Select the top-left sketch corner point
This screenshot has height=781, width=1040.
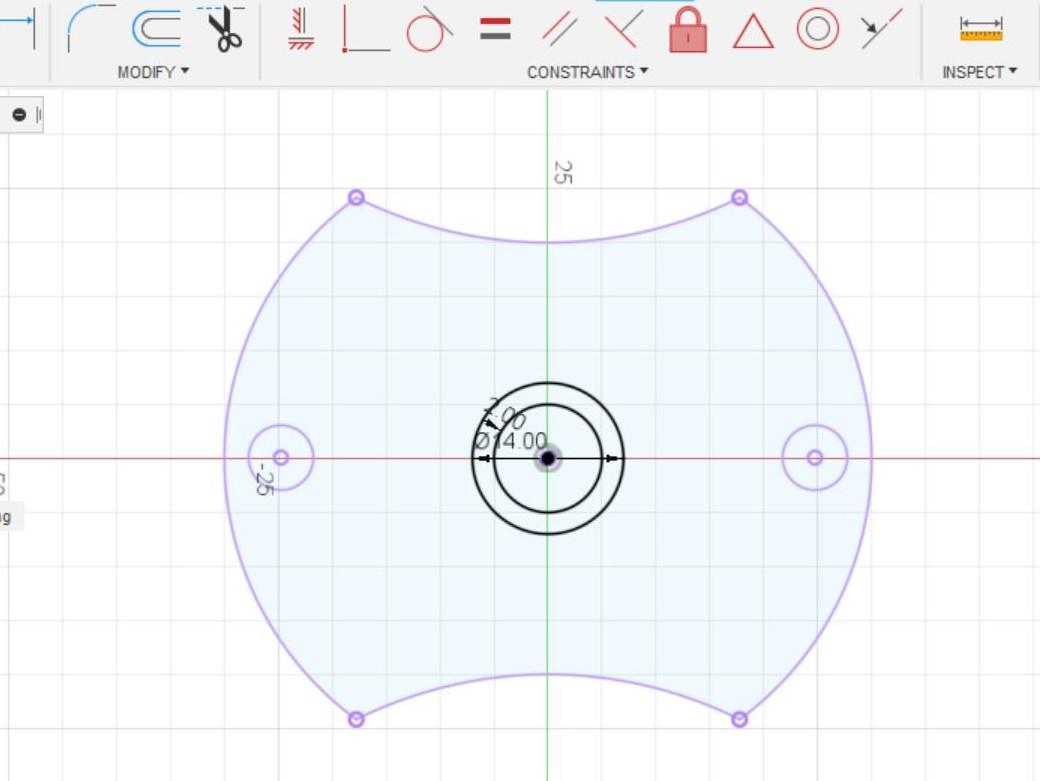click(356, 198)
